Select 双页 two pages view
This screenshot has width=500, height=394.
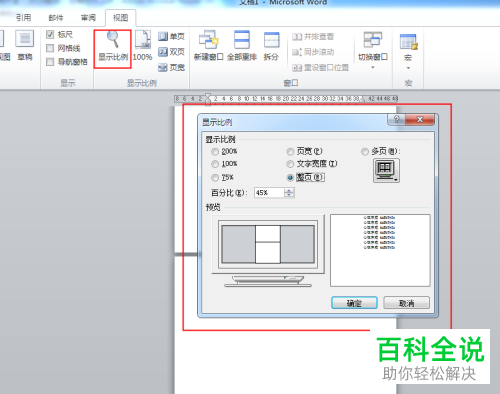click(x=171, y=52)
